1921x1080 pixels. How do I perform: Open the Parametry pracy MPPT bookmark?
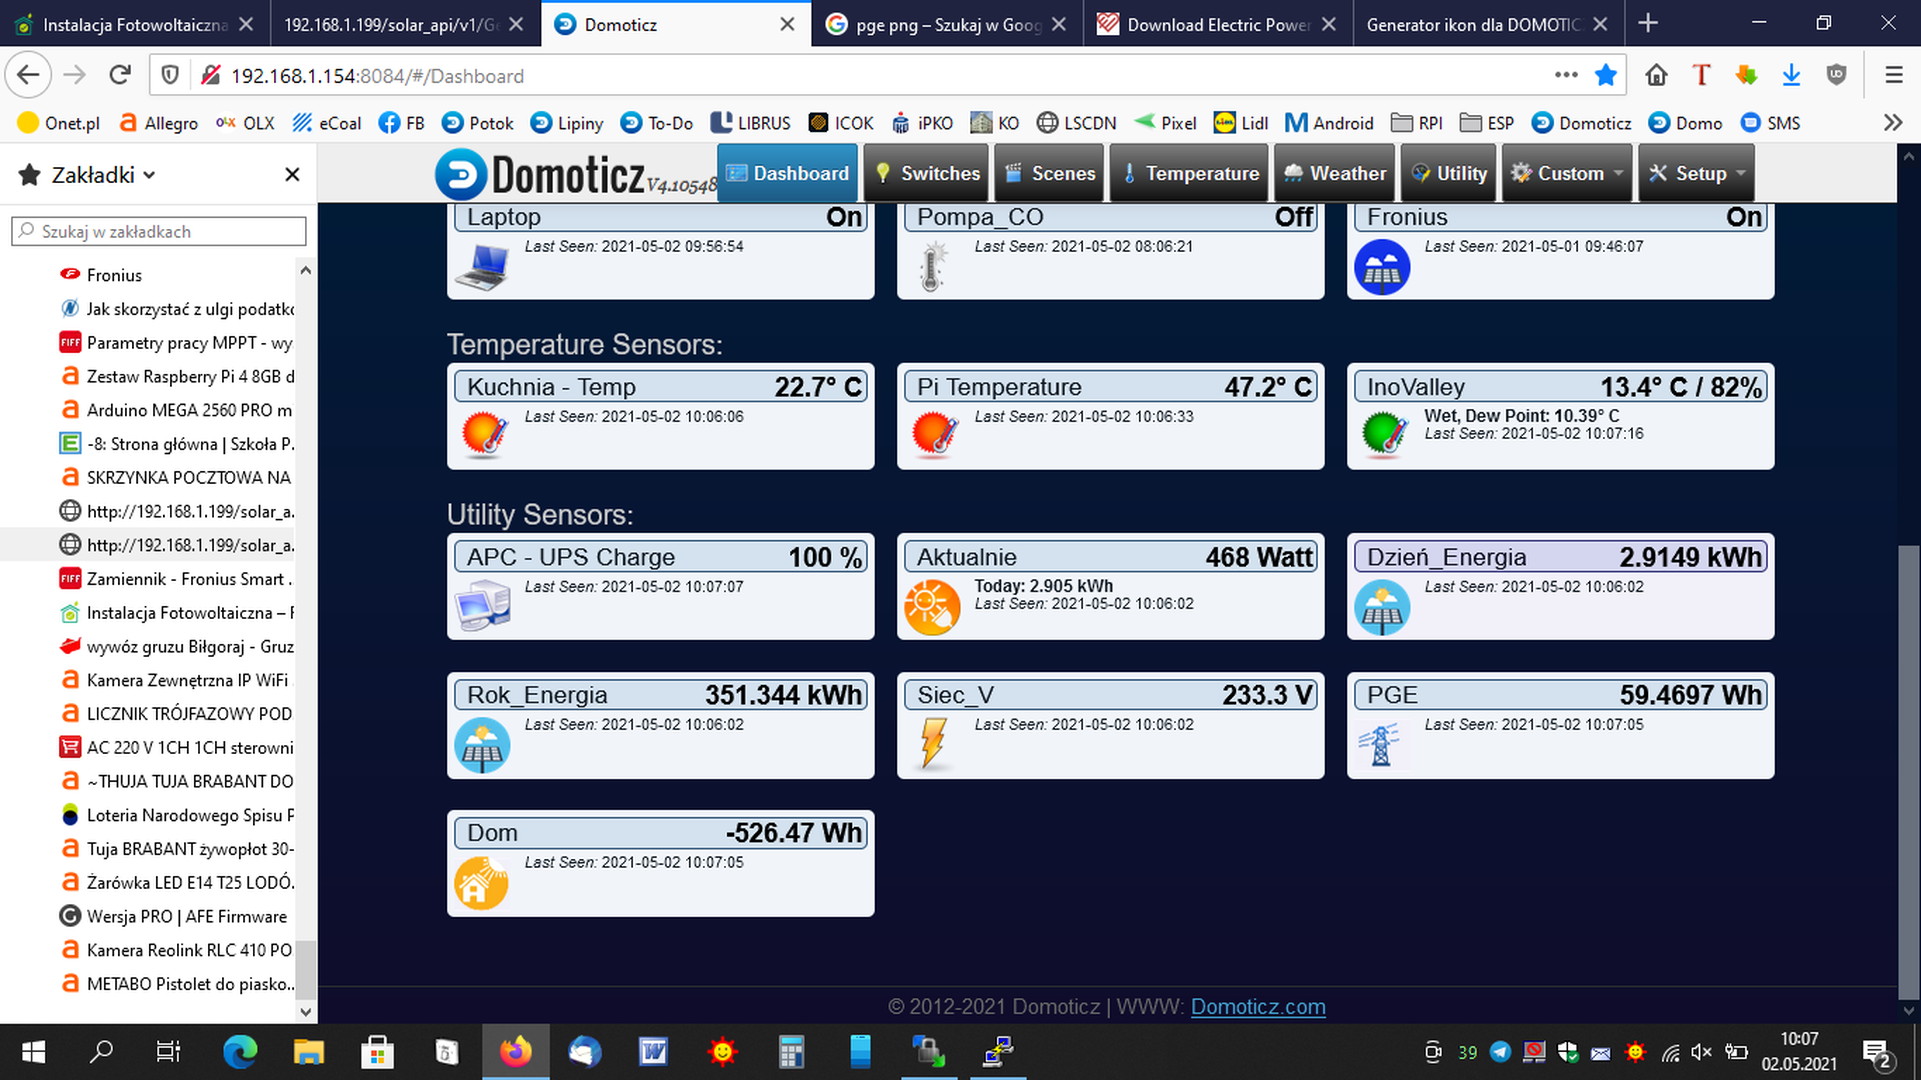click(x=177, y=343)
